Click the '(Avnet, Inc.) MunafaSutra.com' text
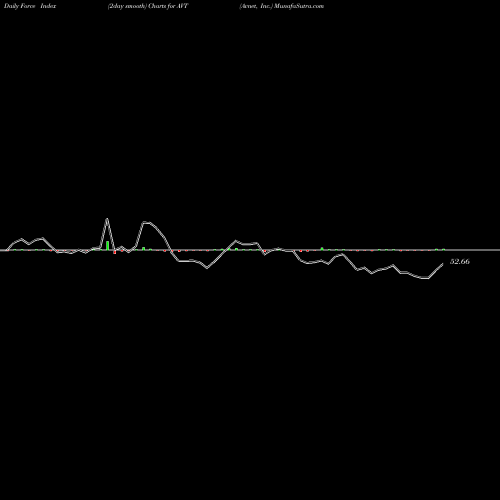 [x=282, y=6]
